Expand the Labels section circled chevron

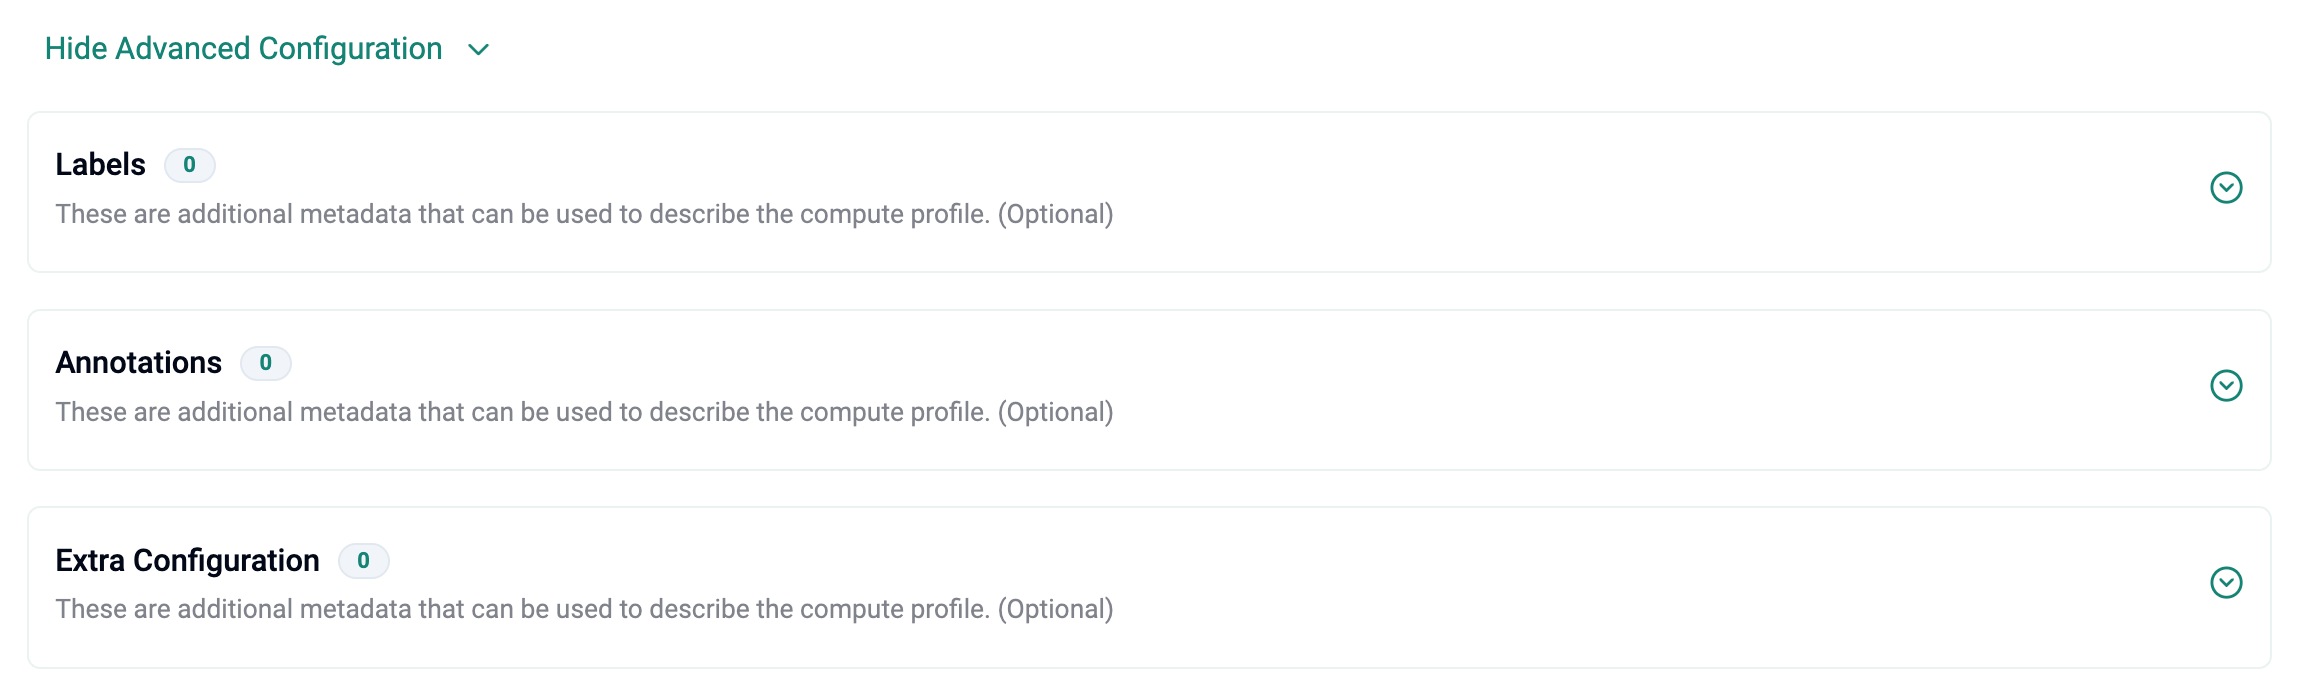(2226, 188)
